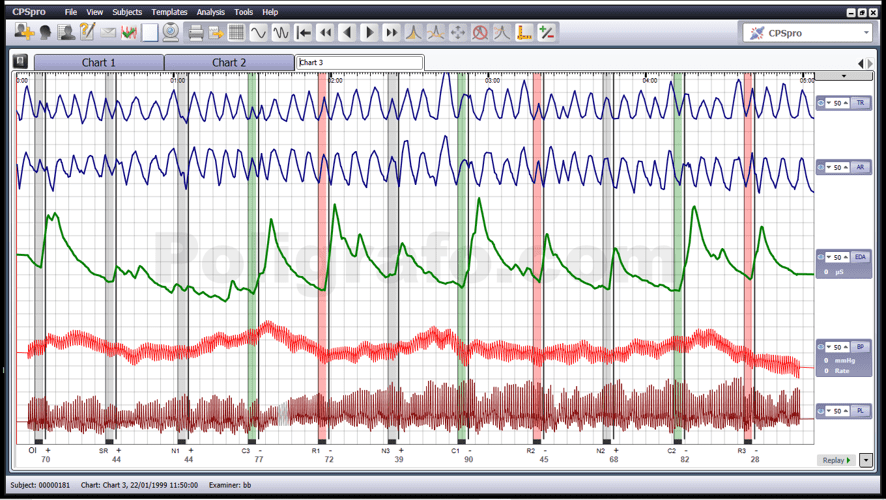Click the envelope mail icon
Image resolution: width=886 pixels, height=500 pixels.
(x=108, y=33)
